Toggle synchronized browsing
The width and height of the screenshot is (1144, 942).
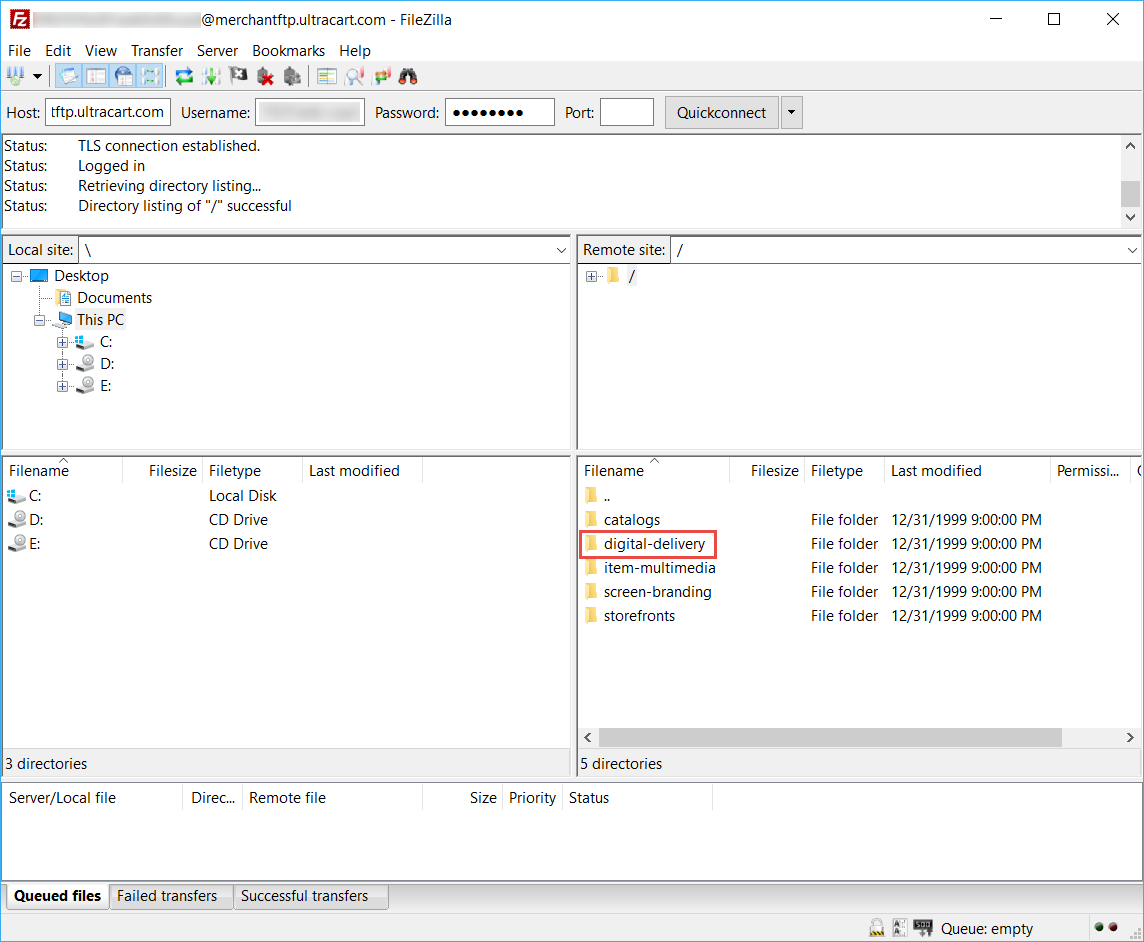(x=382, y=76)
